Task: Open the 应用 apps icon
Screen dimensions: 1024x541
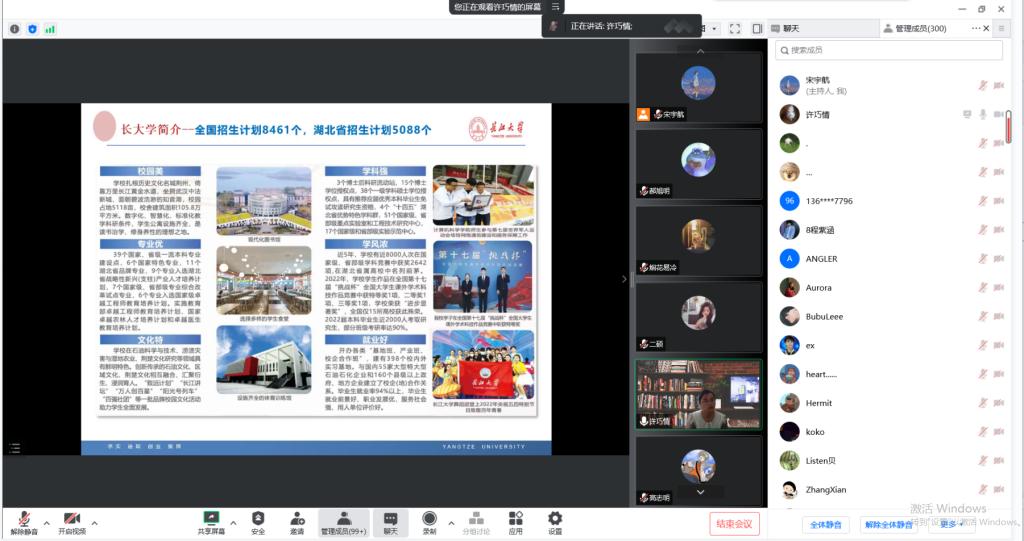Action: (x=515, y=518)
